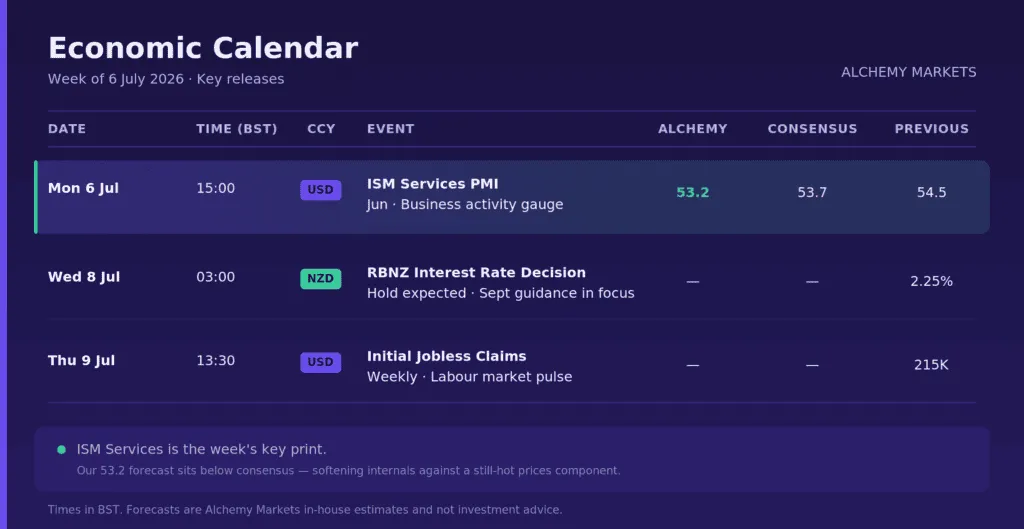
Task: Click the CONSENSUS column header
Action: point(812,129)
